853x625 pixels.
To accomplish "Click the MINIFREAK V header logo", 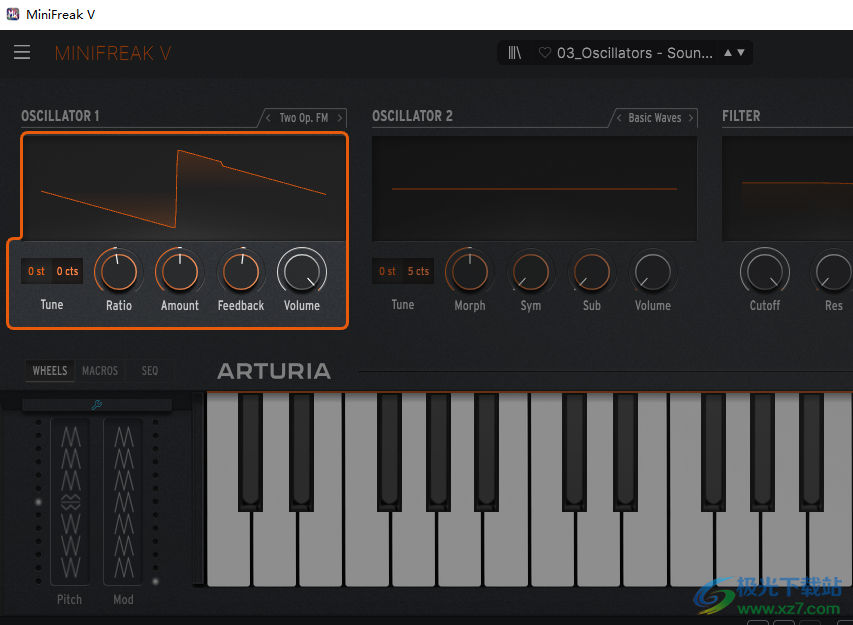I will pyautogui.click(x=112, y=52).
